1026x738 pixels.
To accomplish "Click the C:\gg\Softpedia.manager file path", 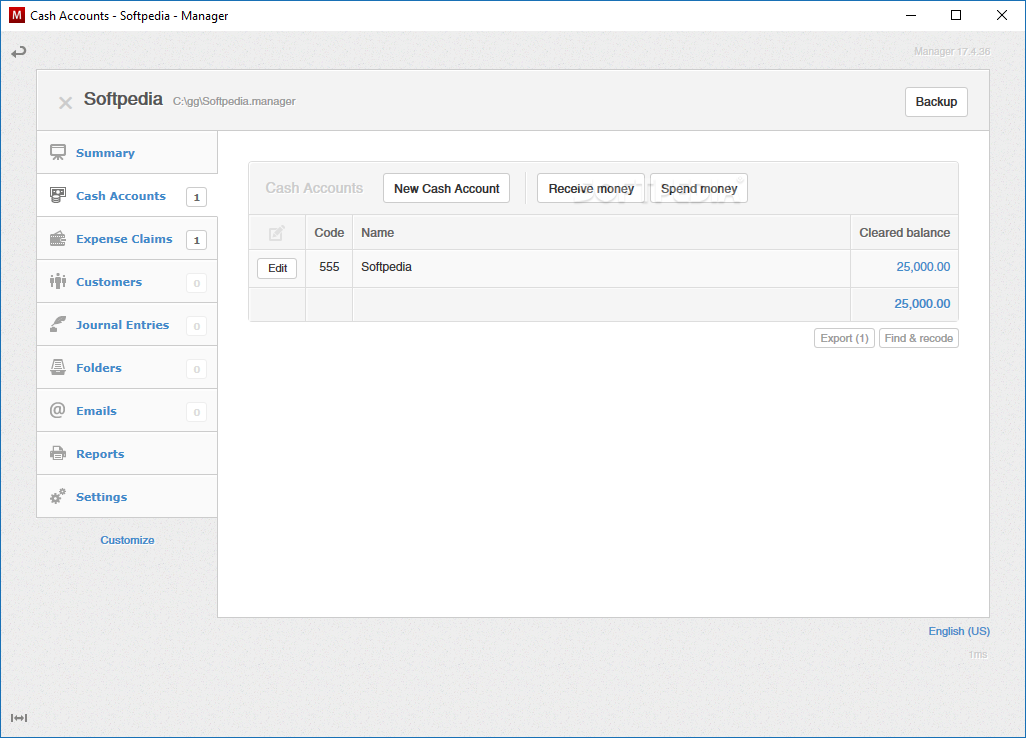I will tap(234, 101).
